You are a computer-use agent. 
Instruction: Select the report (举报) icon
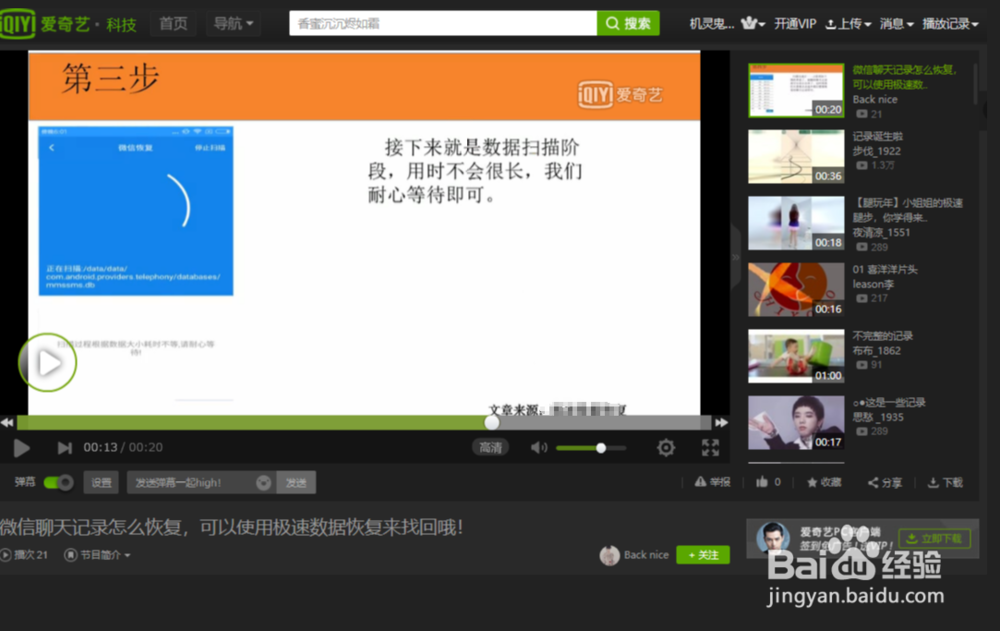coord(712,481)
